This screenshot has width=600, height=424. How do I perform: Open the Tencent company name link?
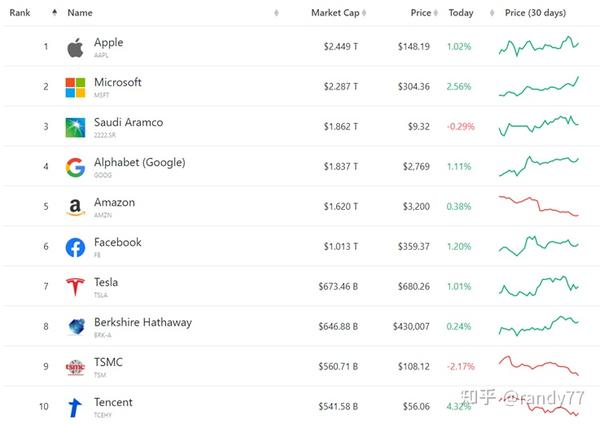tap(113, 403)
